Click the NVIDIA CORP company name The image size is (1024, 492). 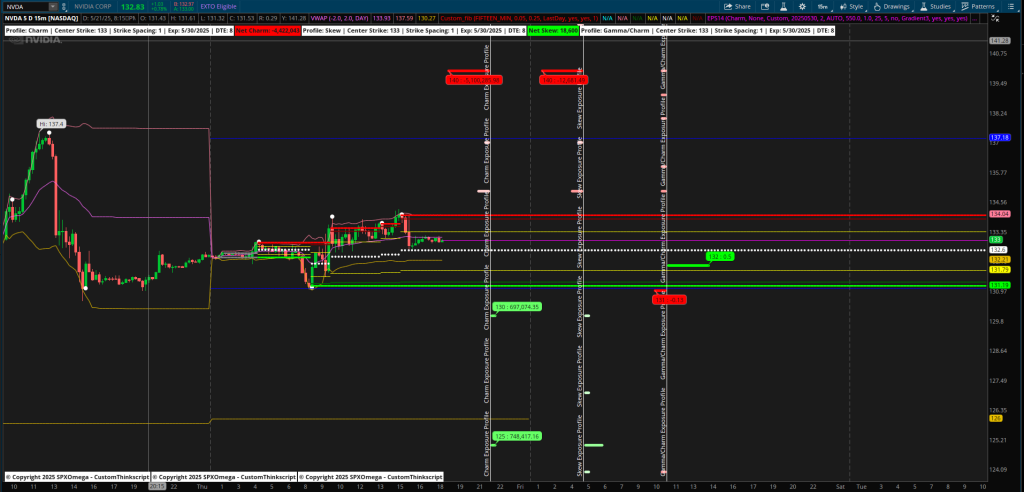(91, 6)
